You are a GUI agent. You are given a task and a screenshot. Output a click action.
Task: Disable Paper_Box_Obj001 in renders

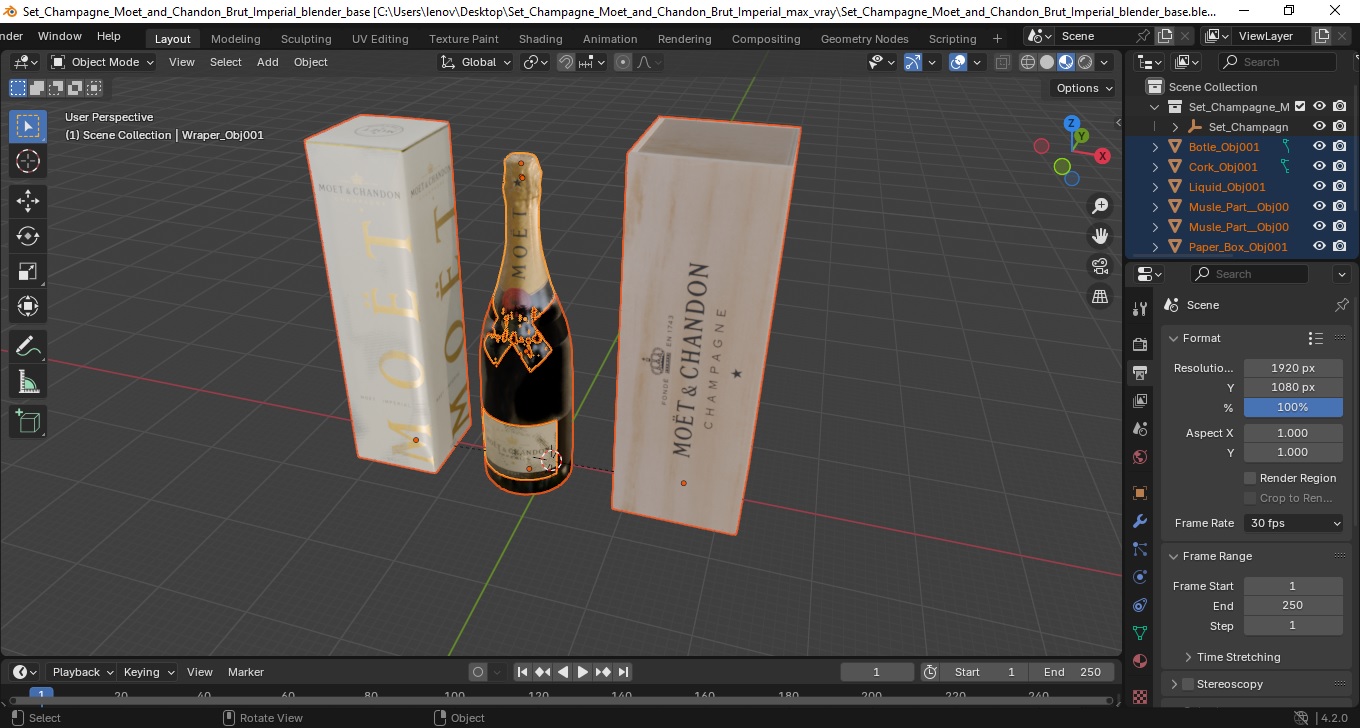(1340, 246)
